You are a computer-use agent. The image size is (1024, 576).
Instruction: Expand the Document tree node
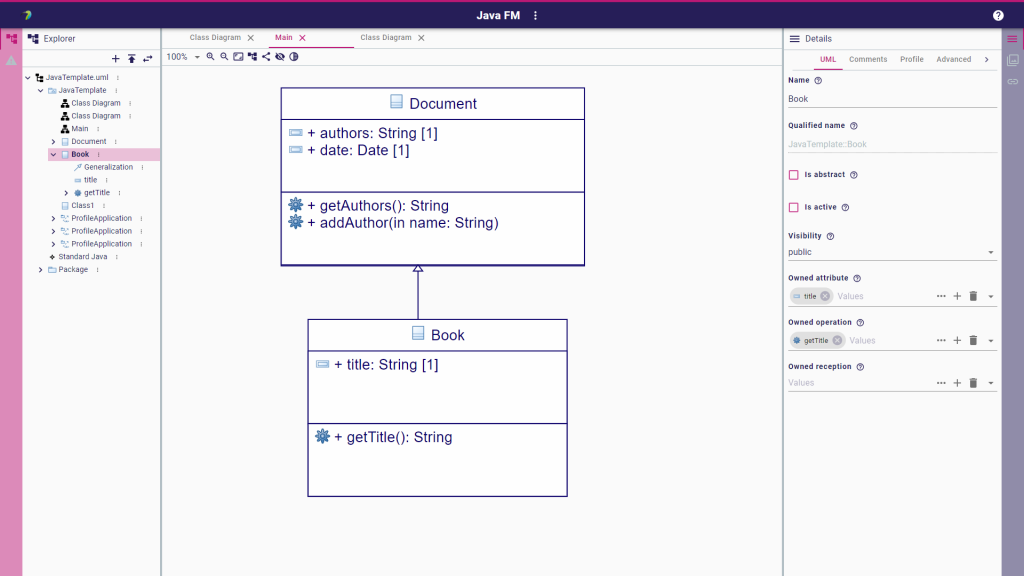tap(54, 142)
